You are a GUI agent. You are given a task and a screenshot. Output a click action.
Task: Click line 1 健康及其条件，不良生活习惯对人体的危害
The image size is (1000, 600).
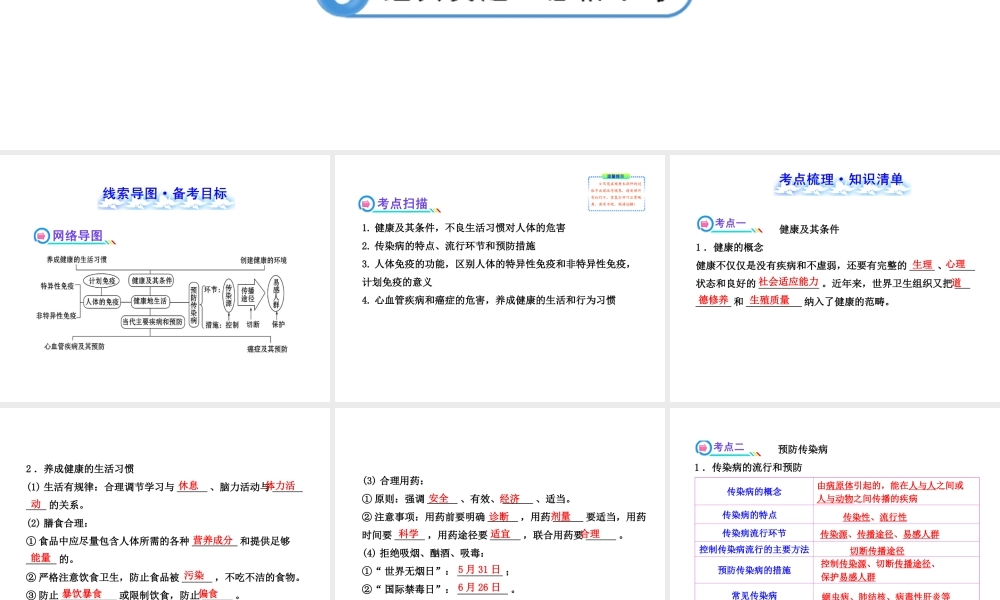click(x=464, y=228)
